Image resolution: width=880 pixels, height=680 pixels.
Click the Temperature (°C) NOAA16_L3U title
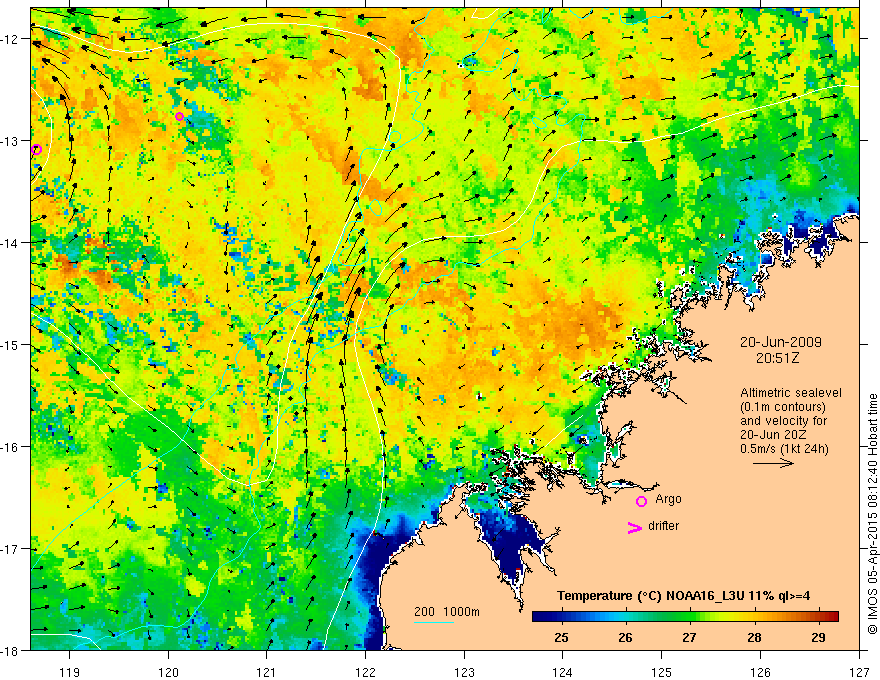coord(684,596)
